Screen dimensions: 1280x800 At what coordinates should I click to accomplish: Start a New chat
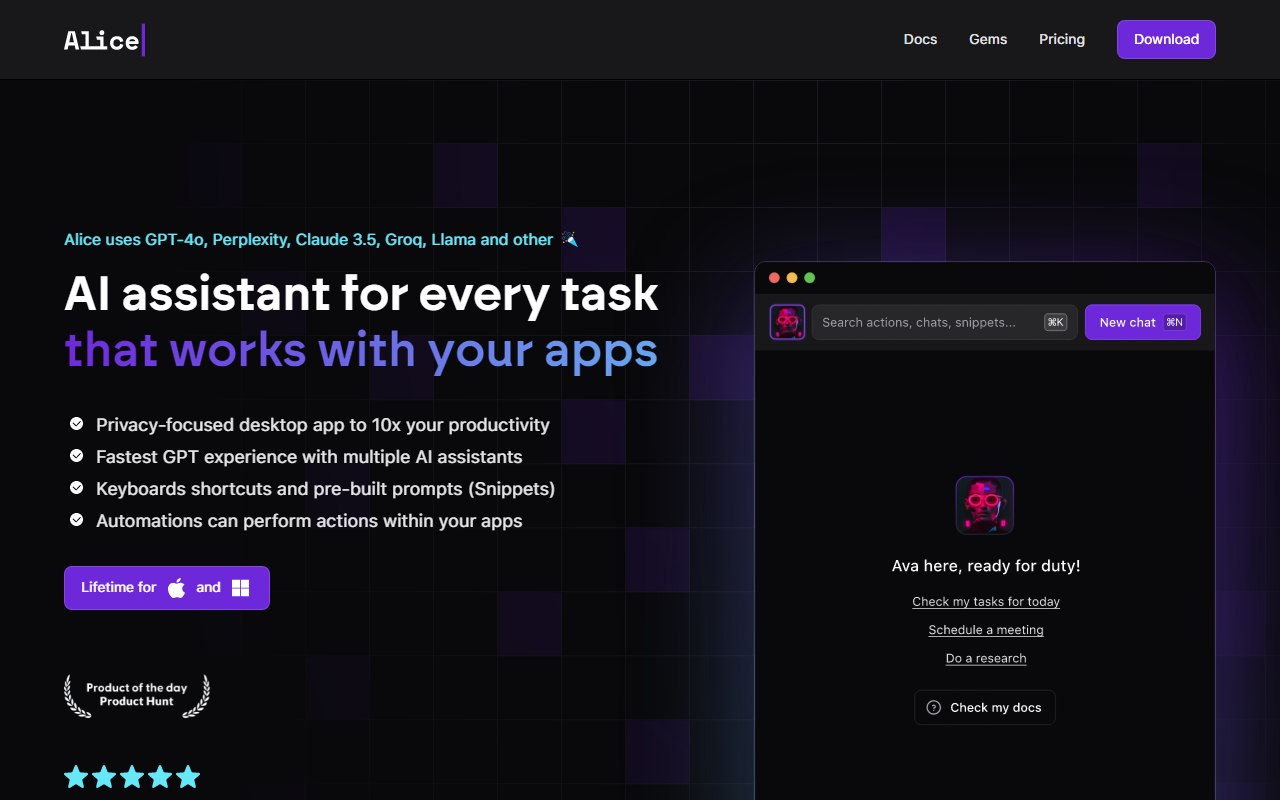[x=1142, y=322]
